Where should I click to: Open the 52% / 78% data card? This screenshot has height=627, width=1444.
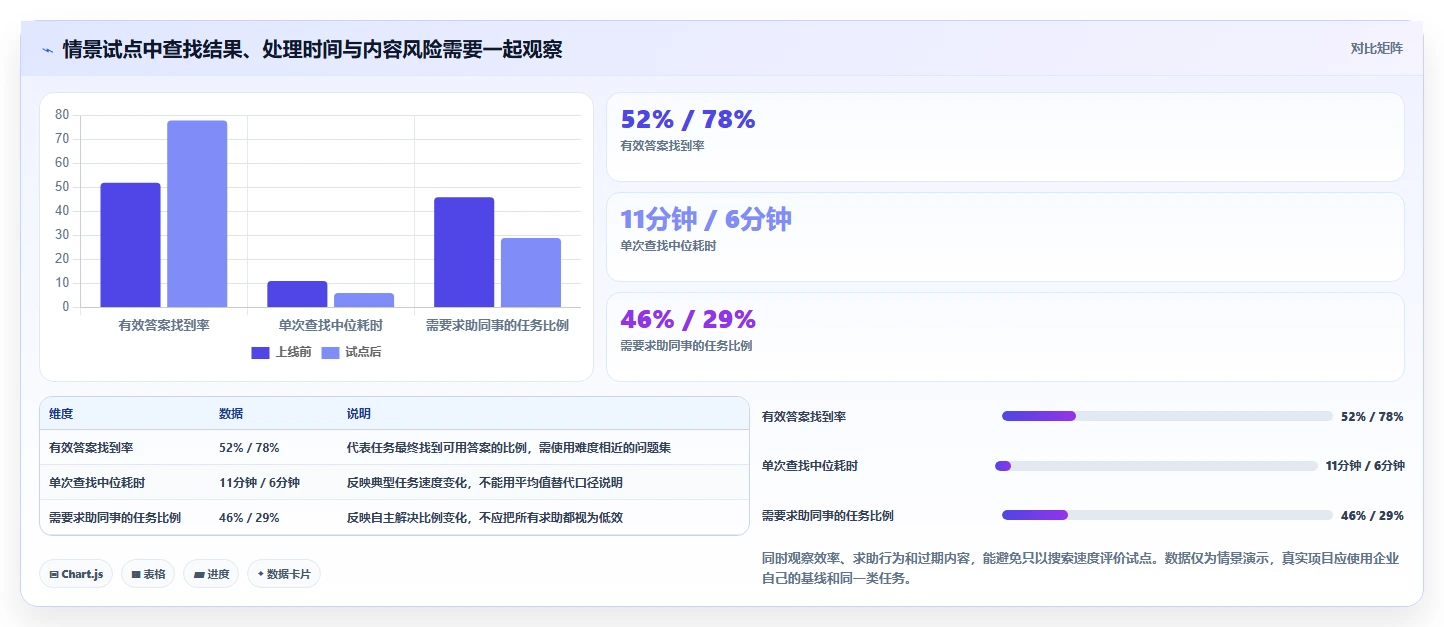[x=1005, y=137]
